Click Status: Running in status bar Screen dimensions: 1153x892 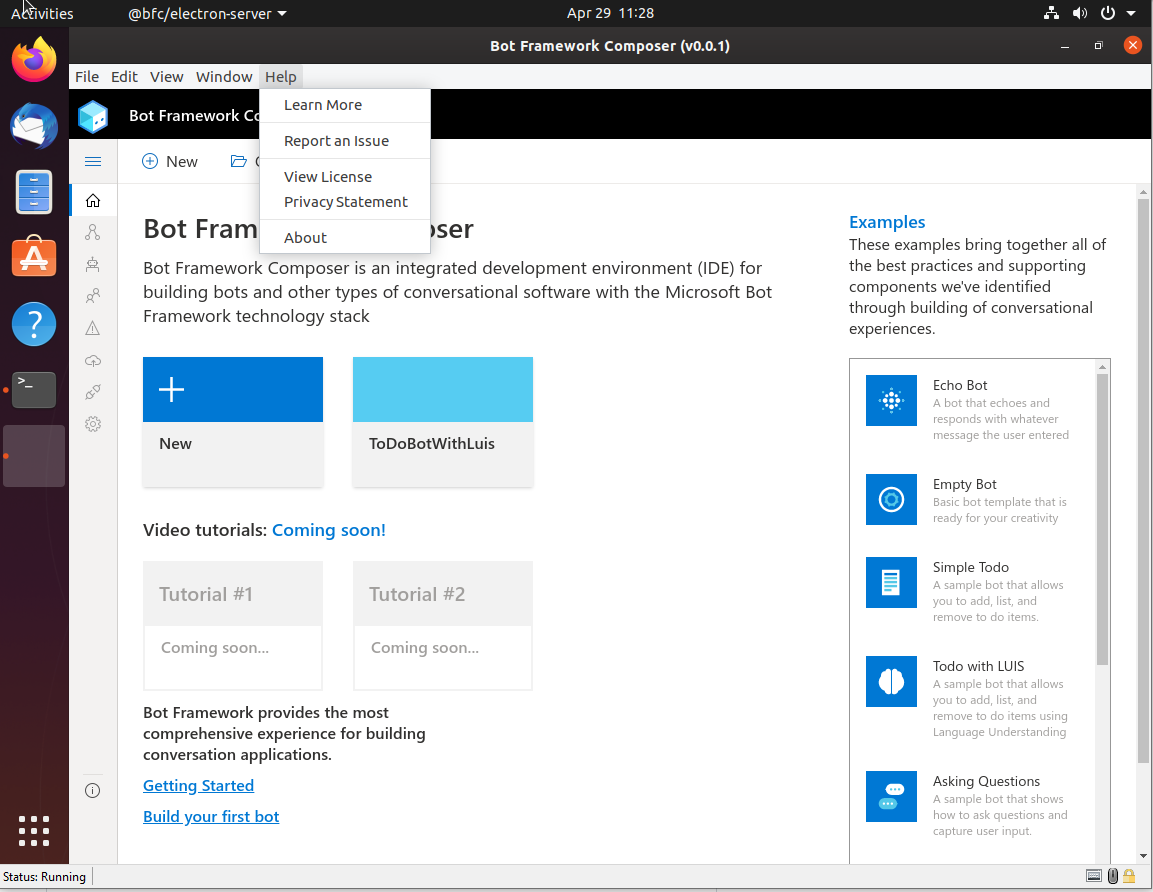point(44,877)
